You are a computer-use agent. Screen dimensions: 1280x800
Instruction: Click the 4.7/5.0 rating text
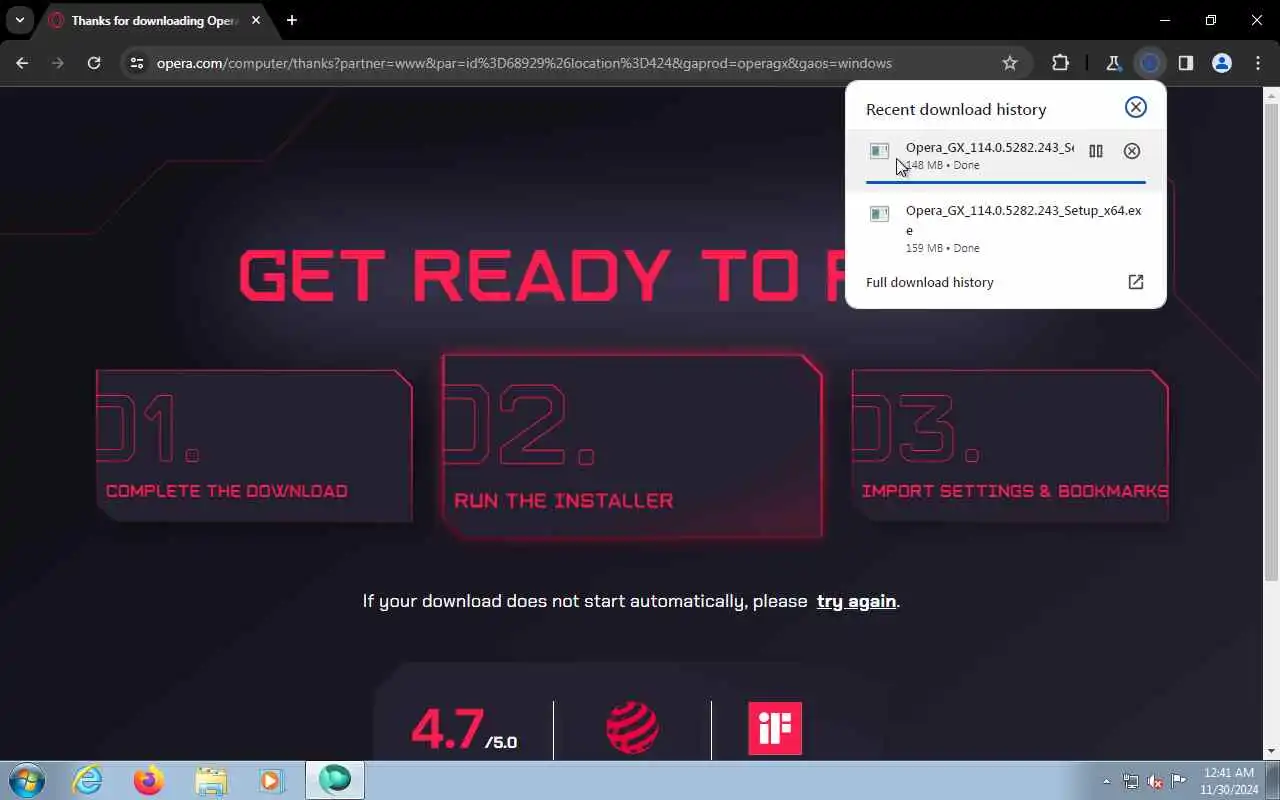point(464,729)
